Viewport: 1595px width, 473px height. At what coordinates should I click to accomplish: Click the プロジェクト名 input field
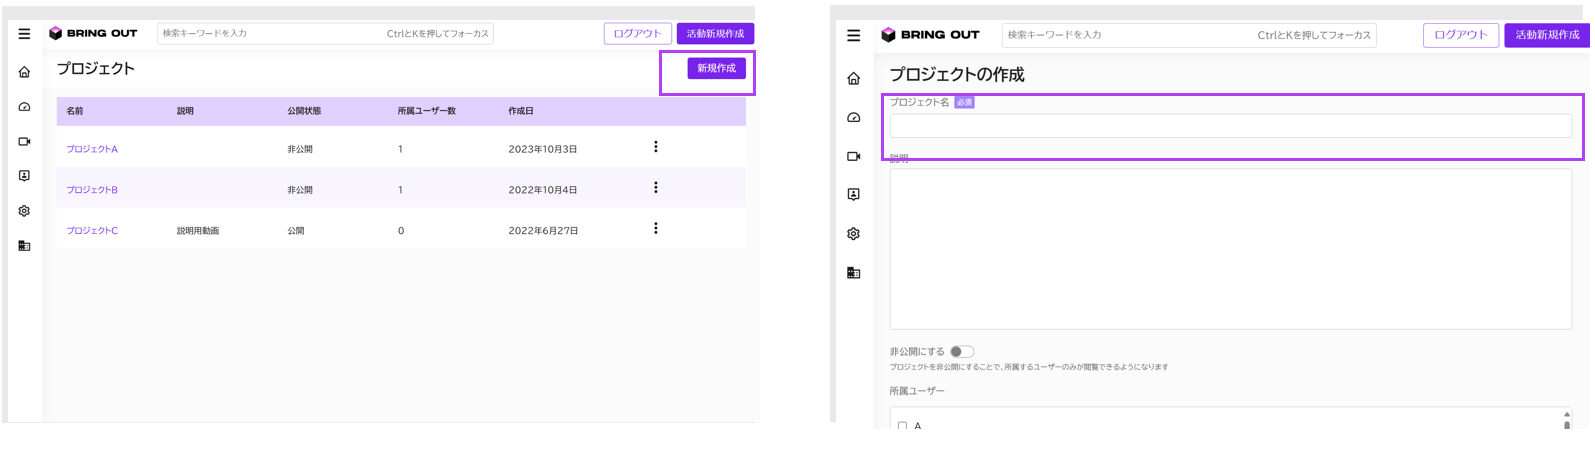tap(1230, 126)
